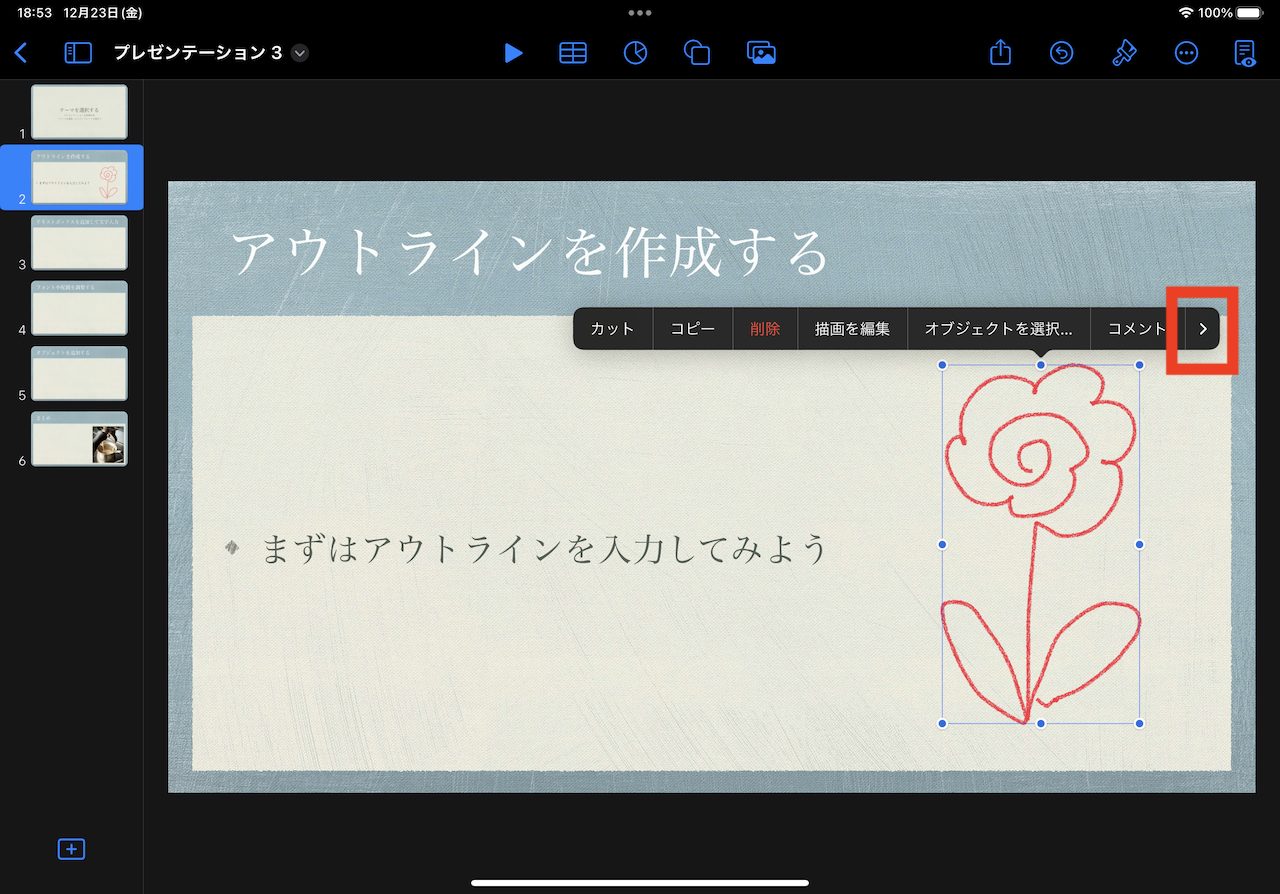This screenshot has width=1280, height=894.
Task: Choose オブジェクトを選択... in the context menu
Action: 999,329
